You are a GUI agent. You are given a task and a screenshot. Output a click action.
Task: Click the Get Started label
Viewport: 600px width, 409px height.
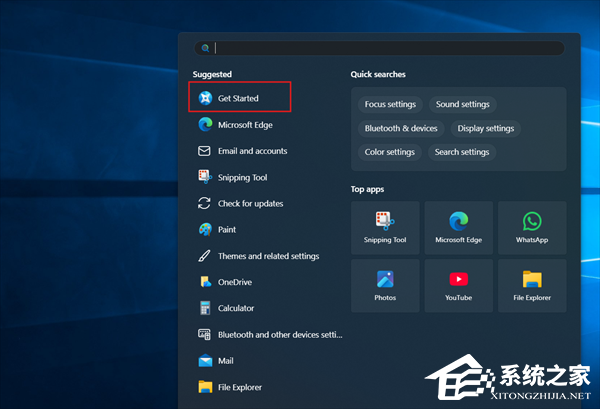point(238,98)
